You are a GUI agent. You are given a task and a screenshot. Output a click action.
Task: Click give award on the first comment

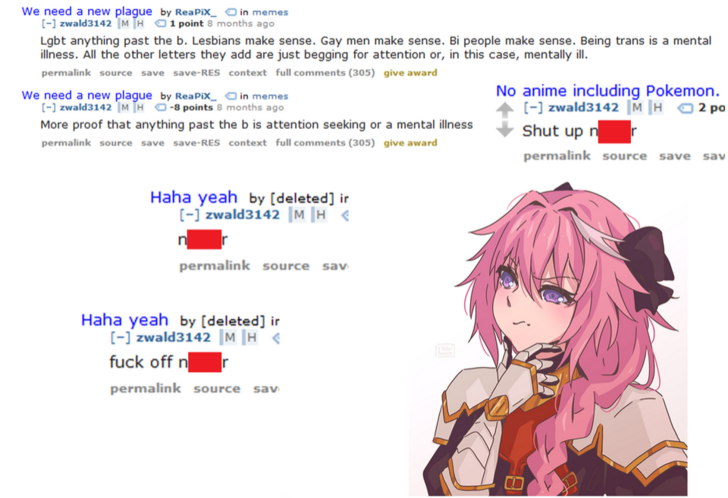(x=410, y=73)
